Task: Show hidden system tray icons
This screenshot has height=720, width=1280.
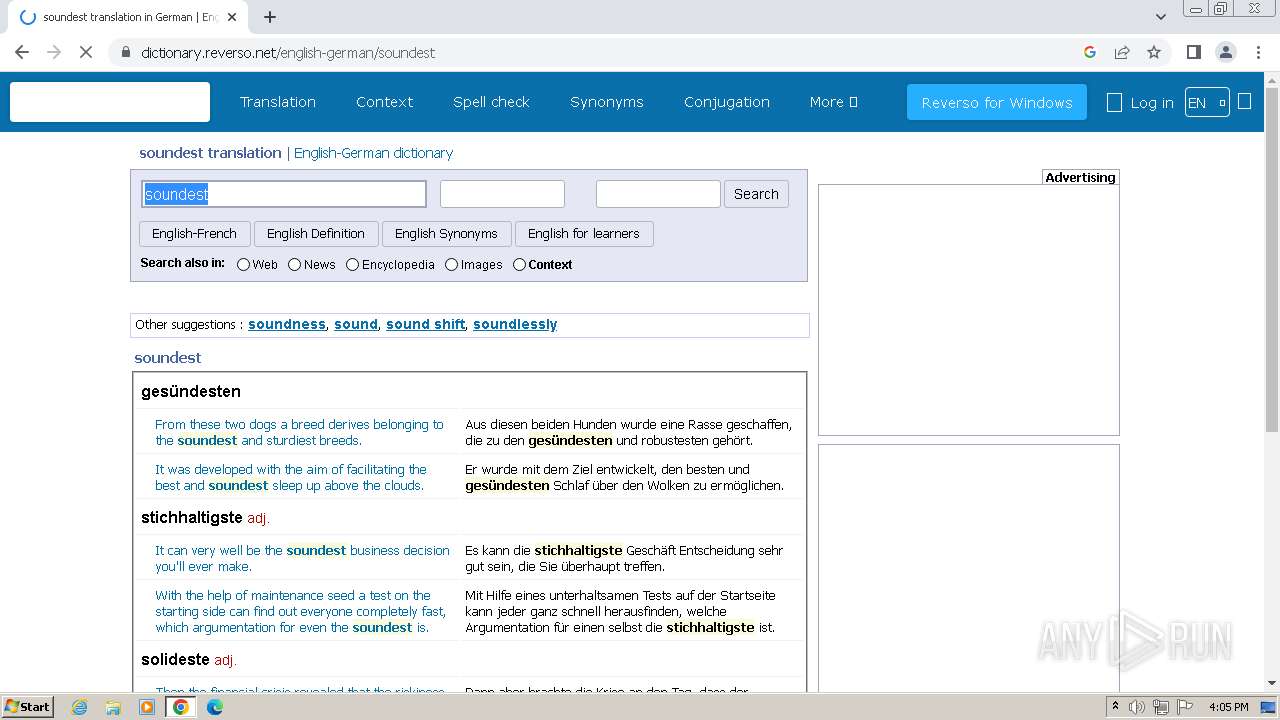Action: [x=1115, y=706]
